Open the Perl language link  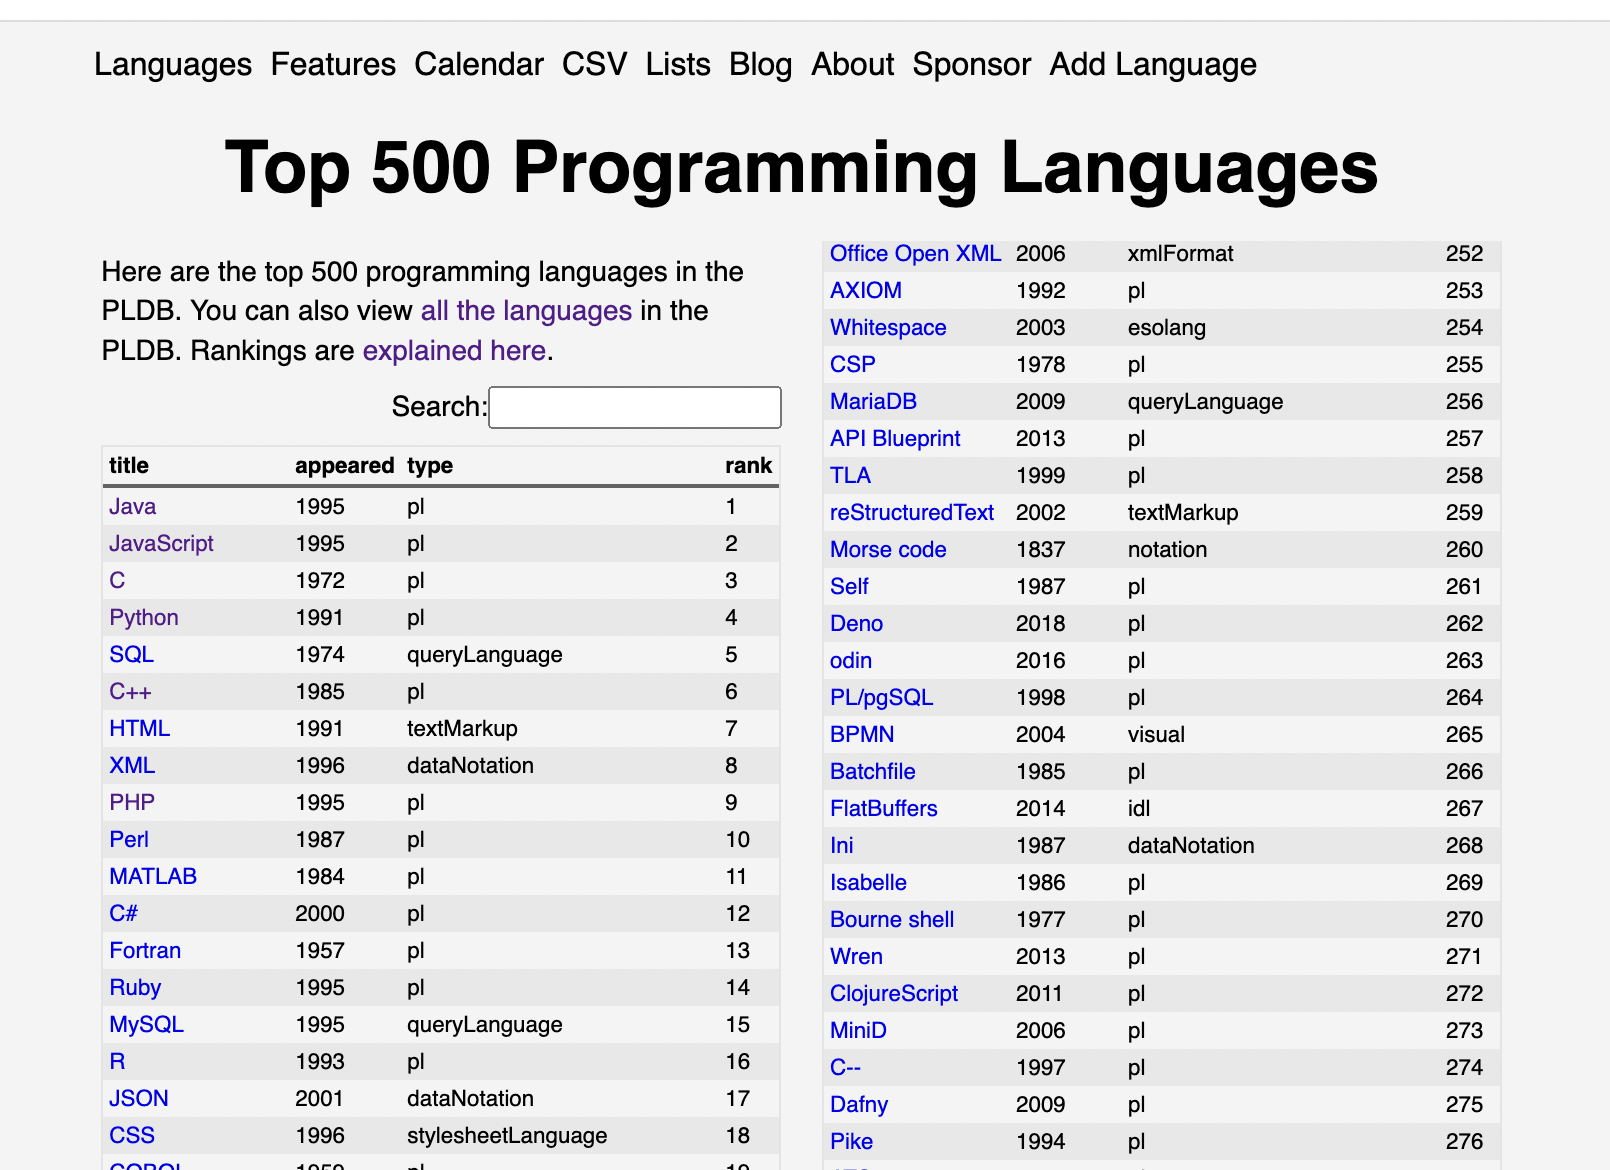click(x=129, y=840)
